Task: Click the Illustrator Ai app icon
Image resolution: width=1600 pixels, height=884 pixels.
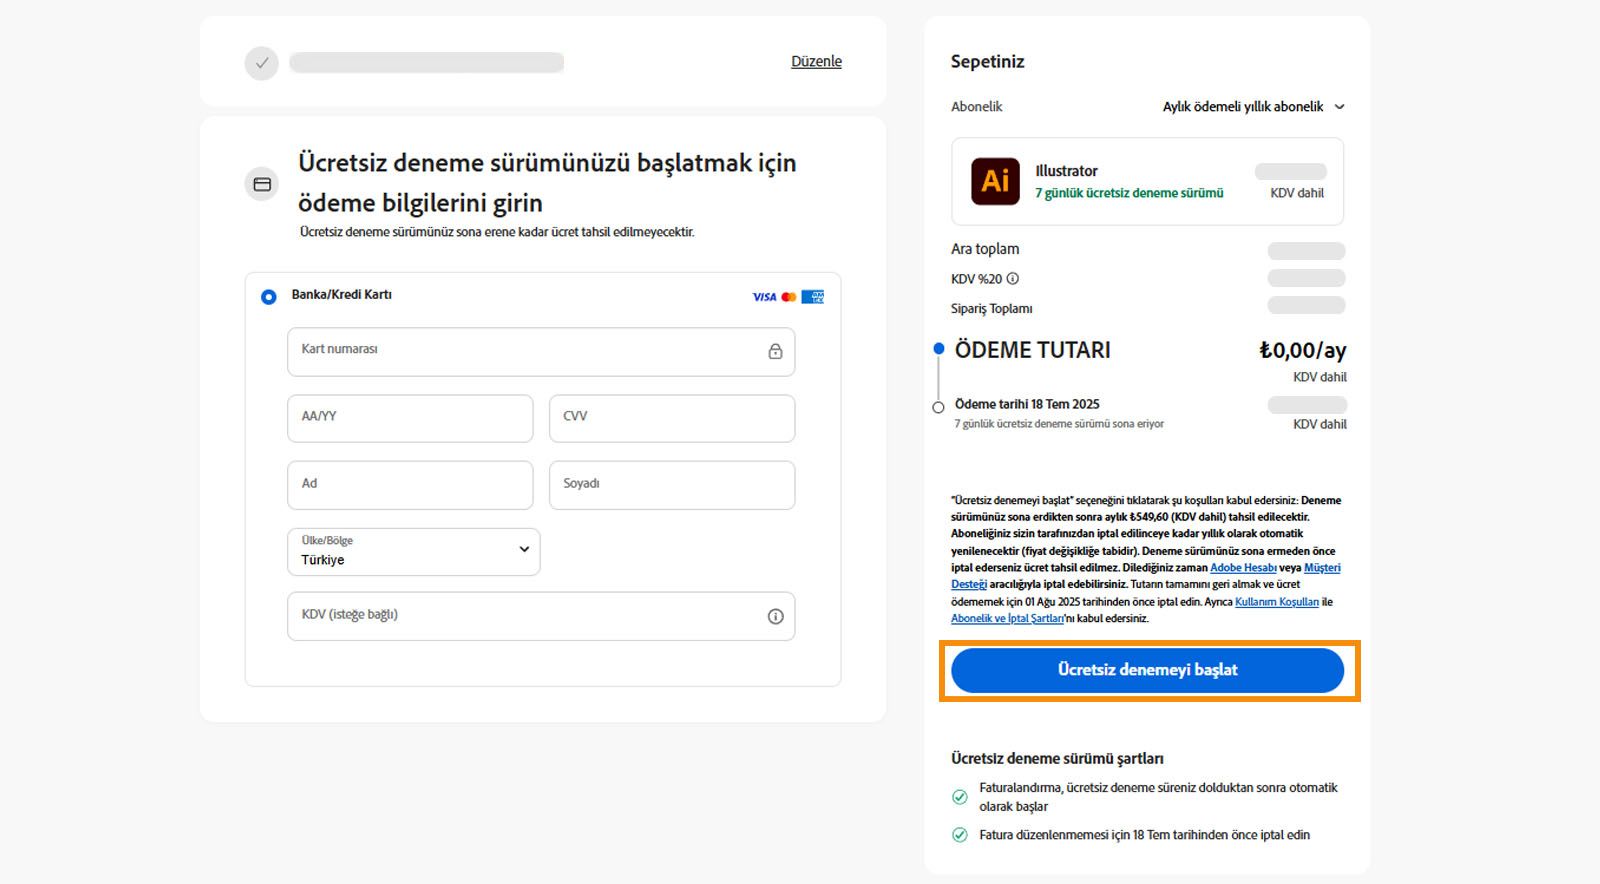Action: [995, 181]
